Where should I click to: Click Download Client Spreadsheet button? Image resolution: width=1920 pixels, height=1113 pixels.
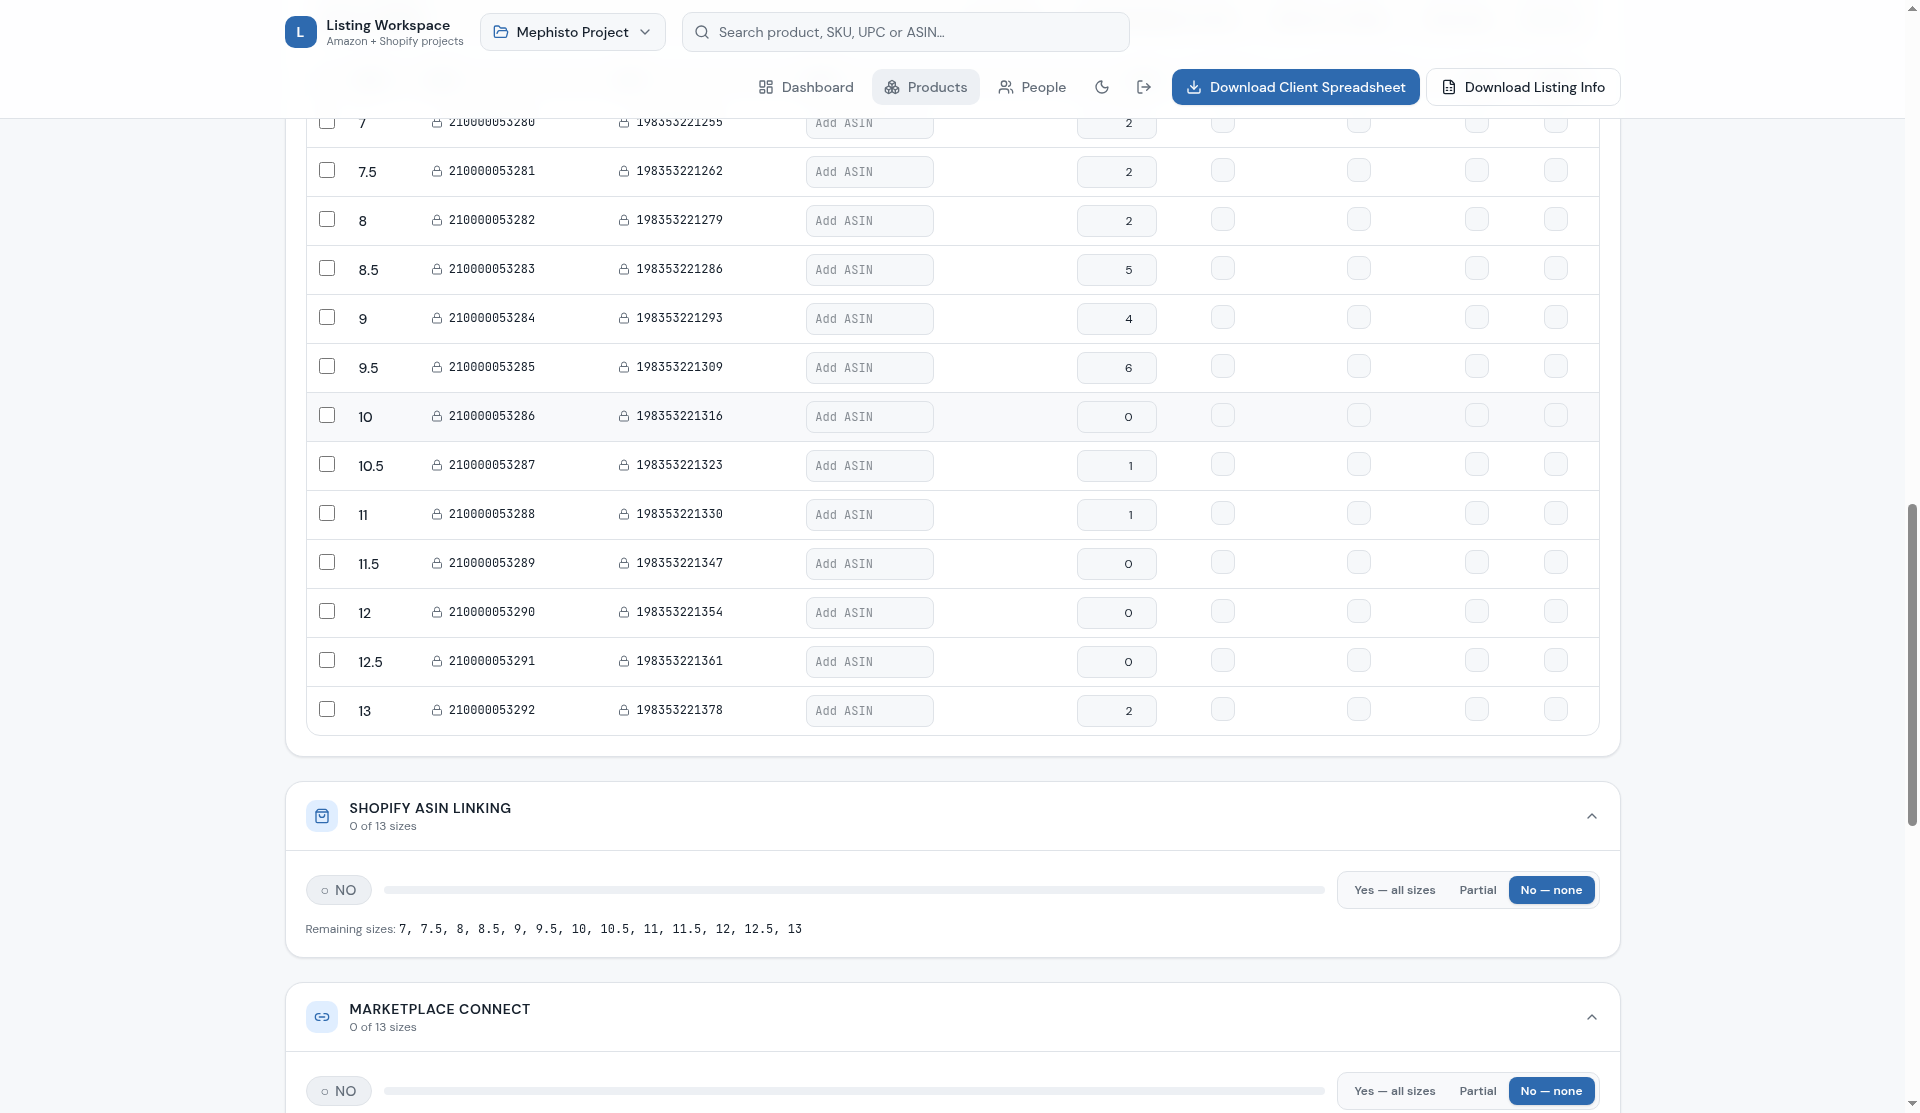[1295, 87]
